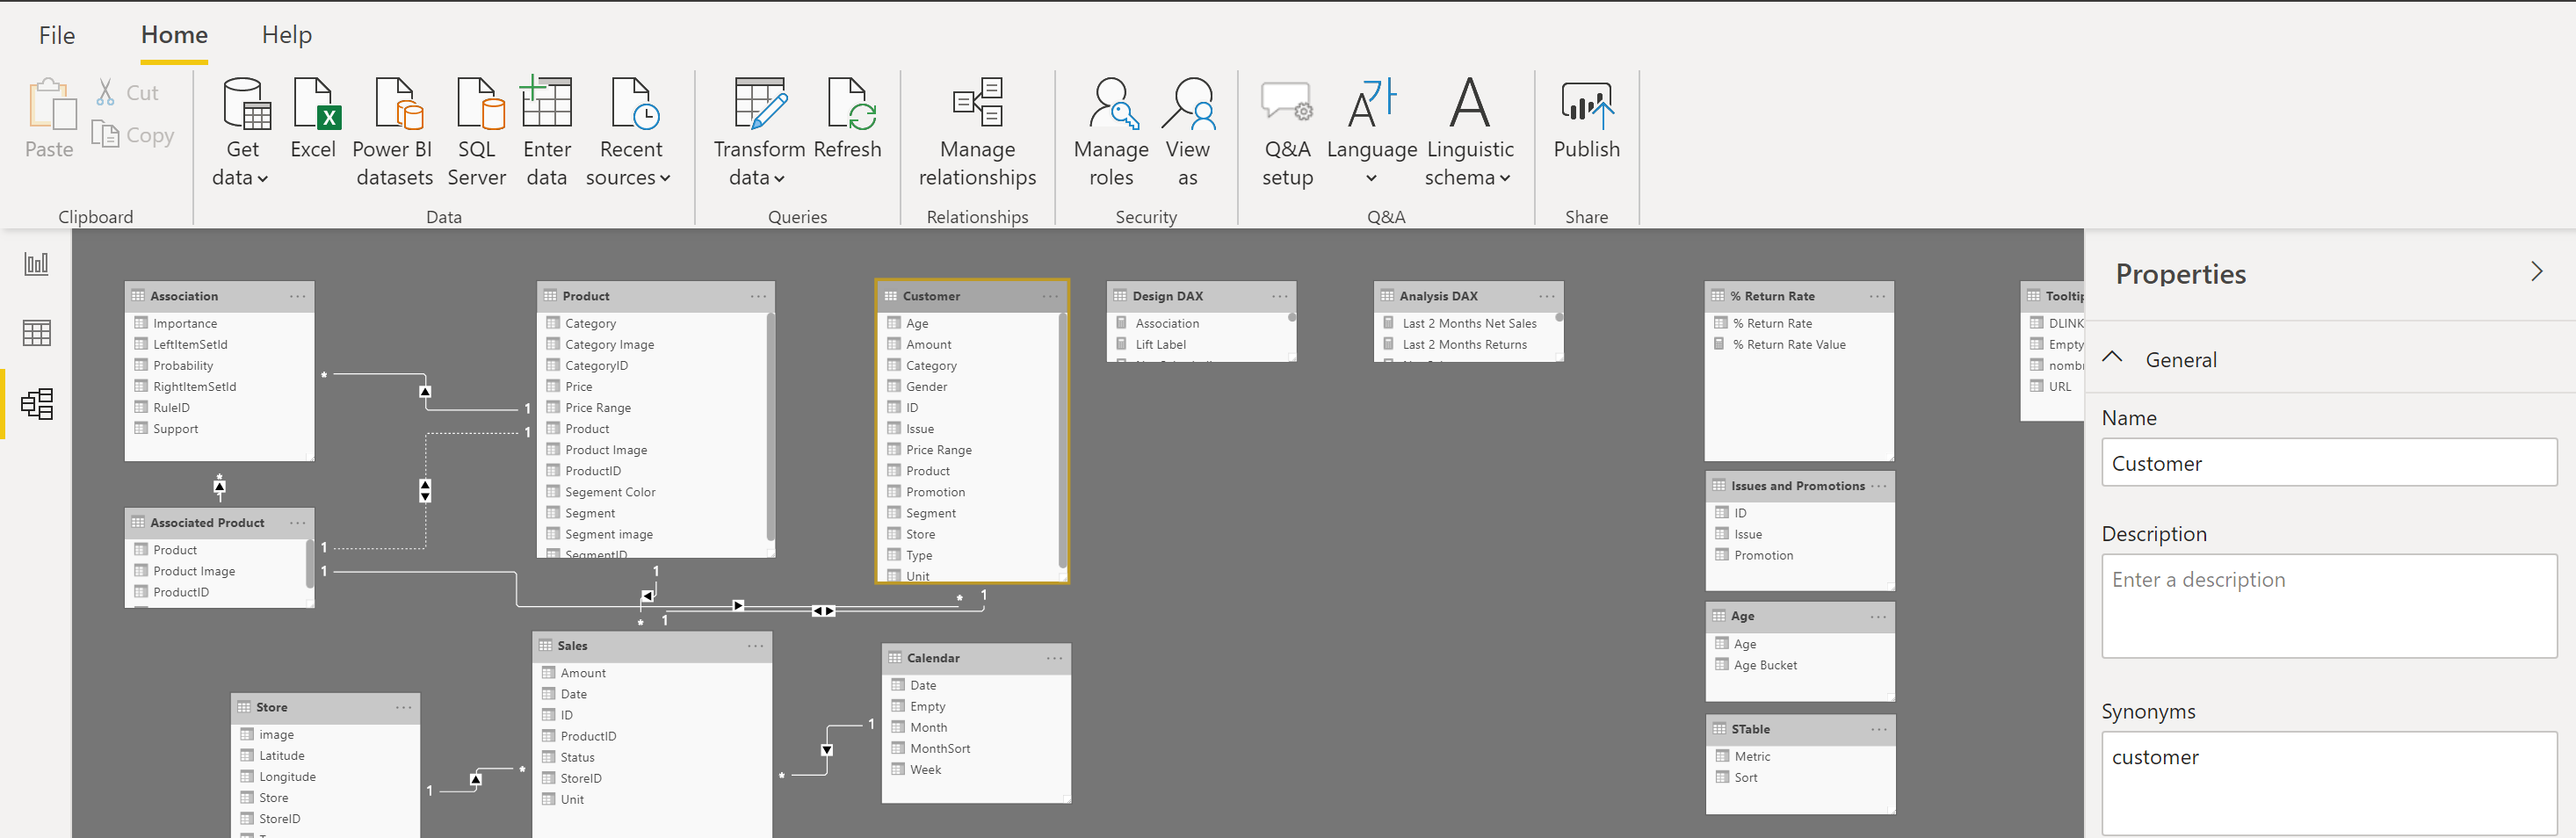
Task: Click the Customer table vertical scrollbar
Action: pos(1062,440)
